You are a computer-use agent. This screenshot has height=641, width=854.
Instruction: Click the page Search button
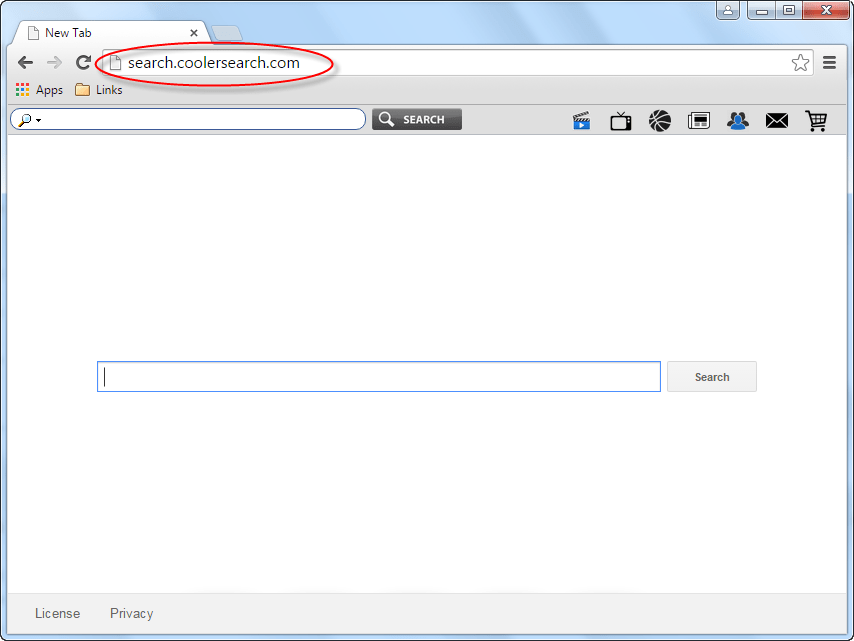[712, 377]
